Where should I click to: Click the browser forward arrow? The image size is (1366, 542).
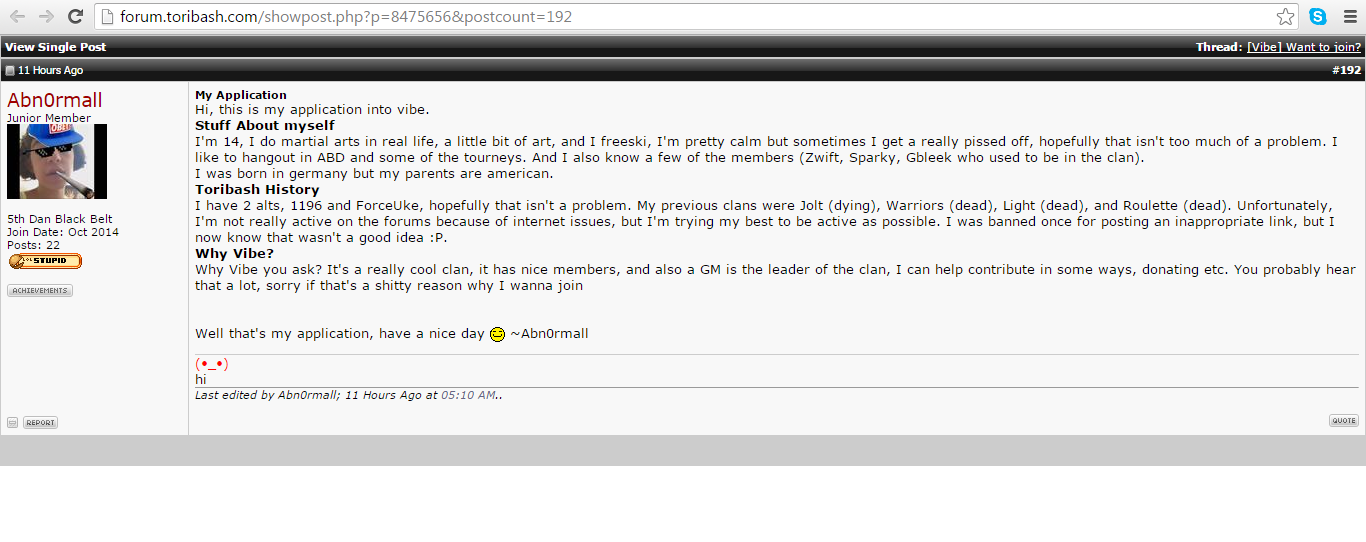tap(46, 16)
